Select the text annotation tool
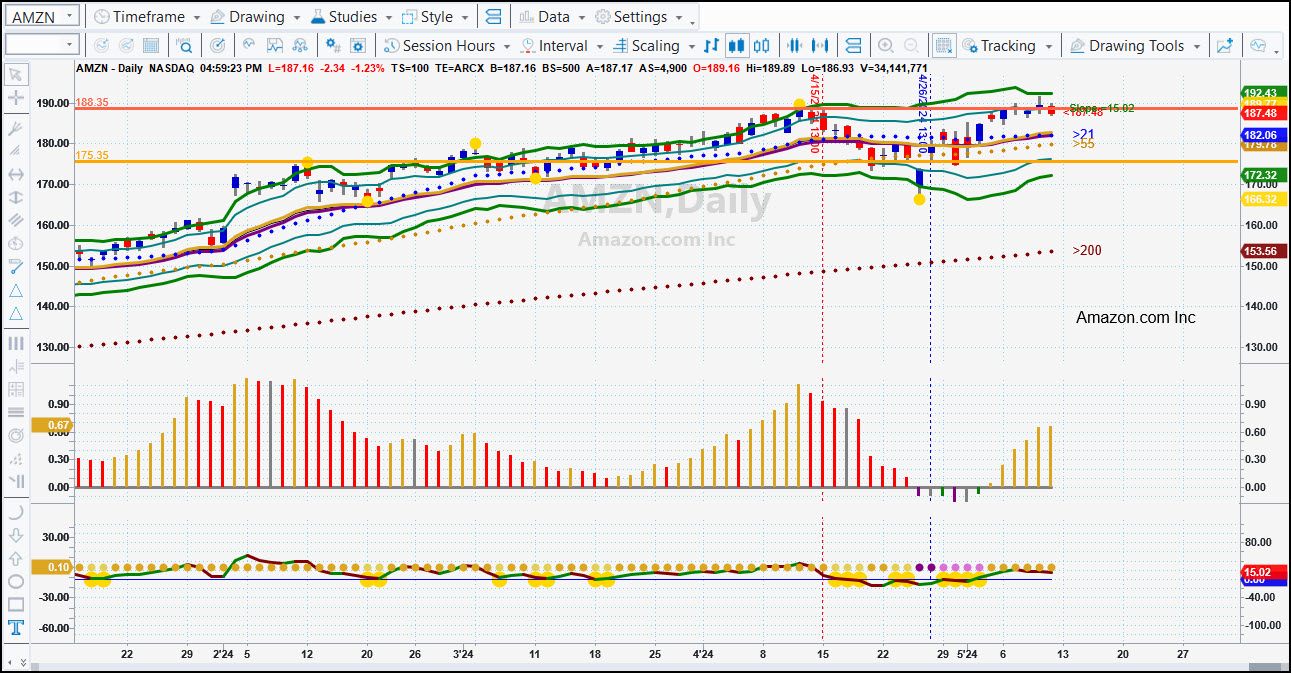This screenshot has height=673, width=1291. (x=16, y=628)
